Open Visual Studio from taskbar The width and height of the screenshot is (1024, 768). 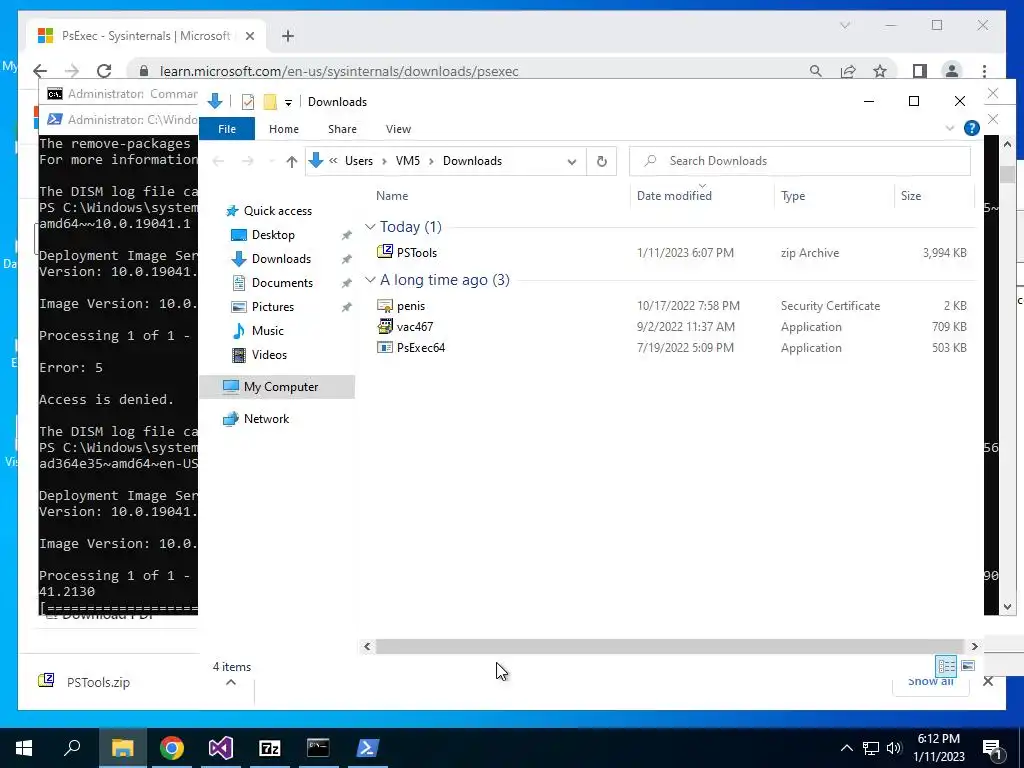point(221,748)
